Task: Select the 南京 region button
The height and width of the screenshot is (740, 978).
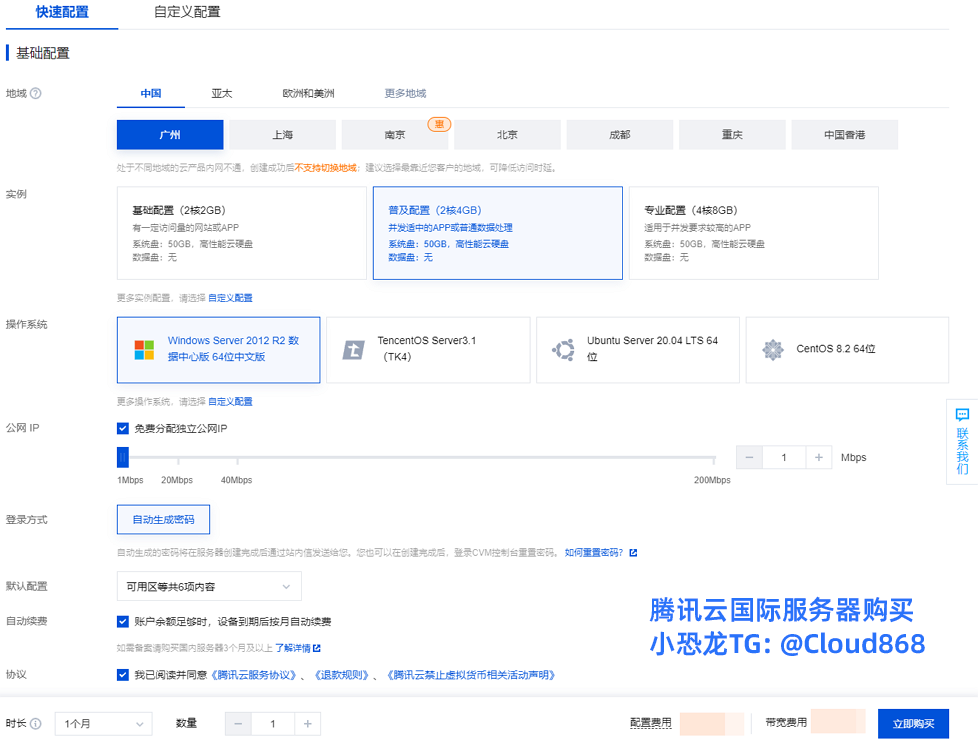Action: [x=395, y=135]
